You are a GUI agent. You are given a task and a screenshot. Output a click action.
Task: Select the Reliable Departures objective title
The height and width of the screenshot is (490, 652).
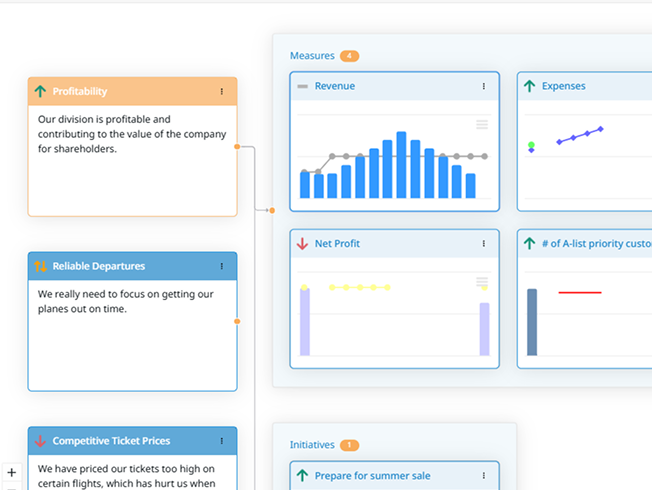coord(99,266)
